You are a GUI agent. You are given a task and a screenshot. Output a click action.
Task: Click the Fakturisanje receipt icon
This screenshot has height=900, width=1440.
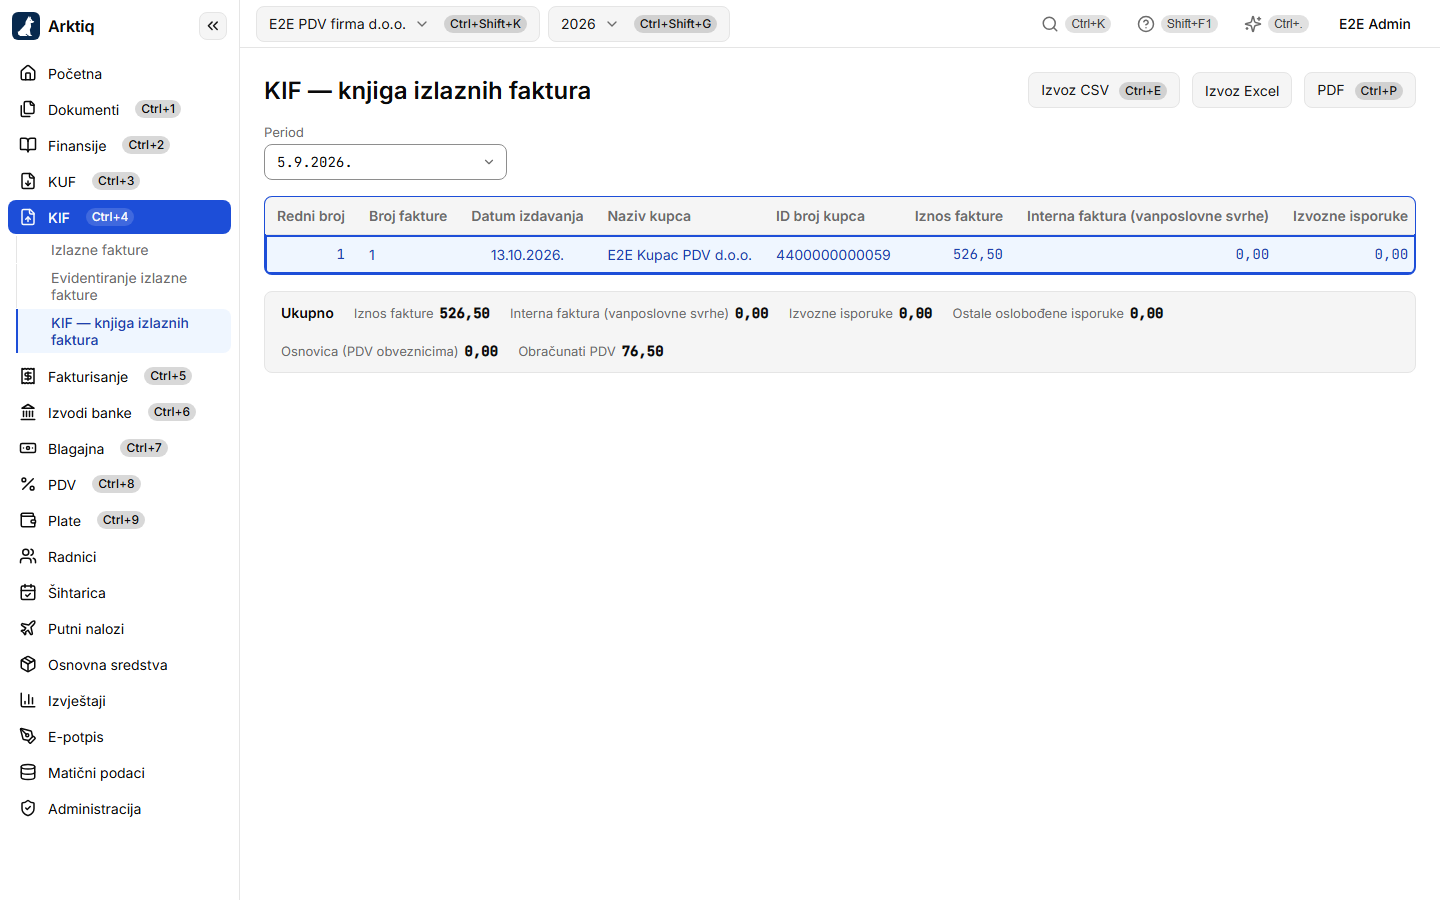[28, 376]
